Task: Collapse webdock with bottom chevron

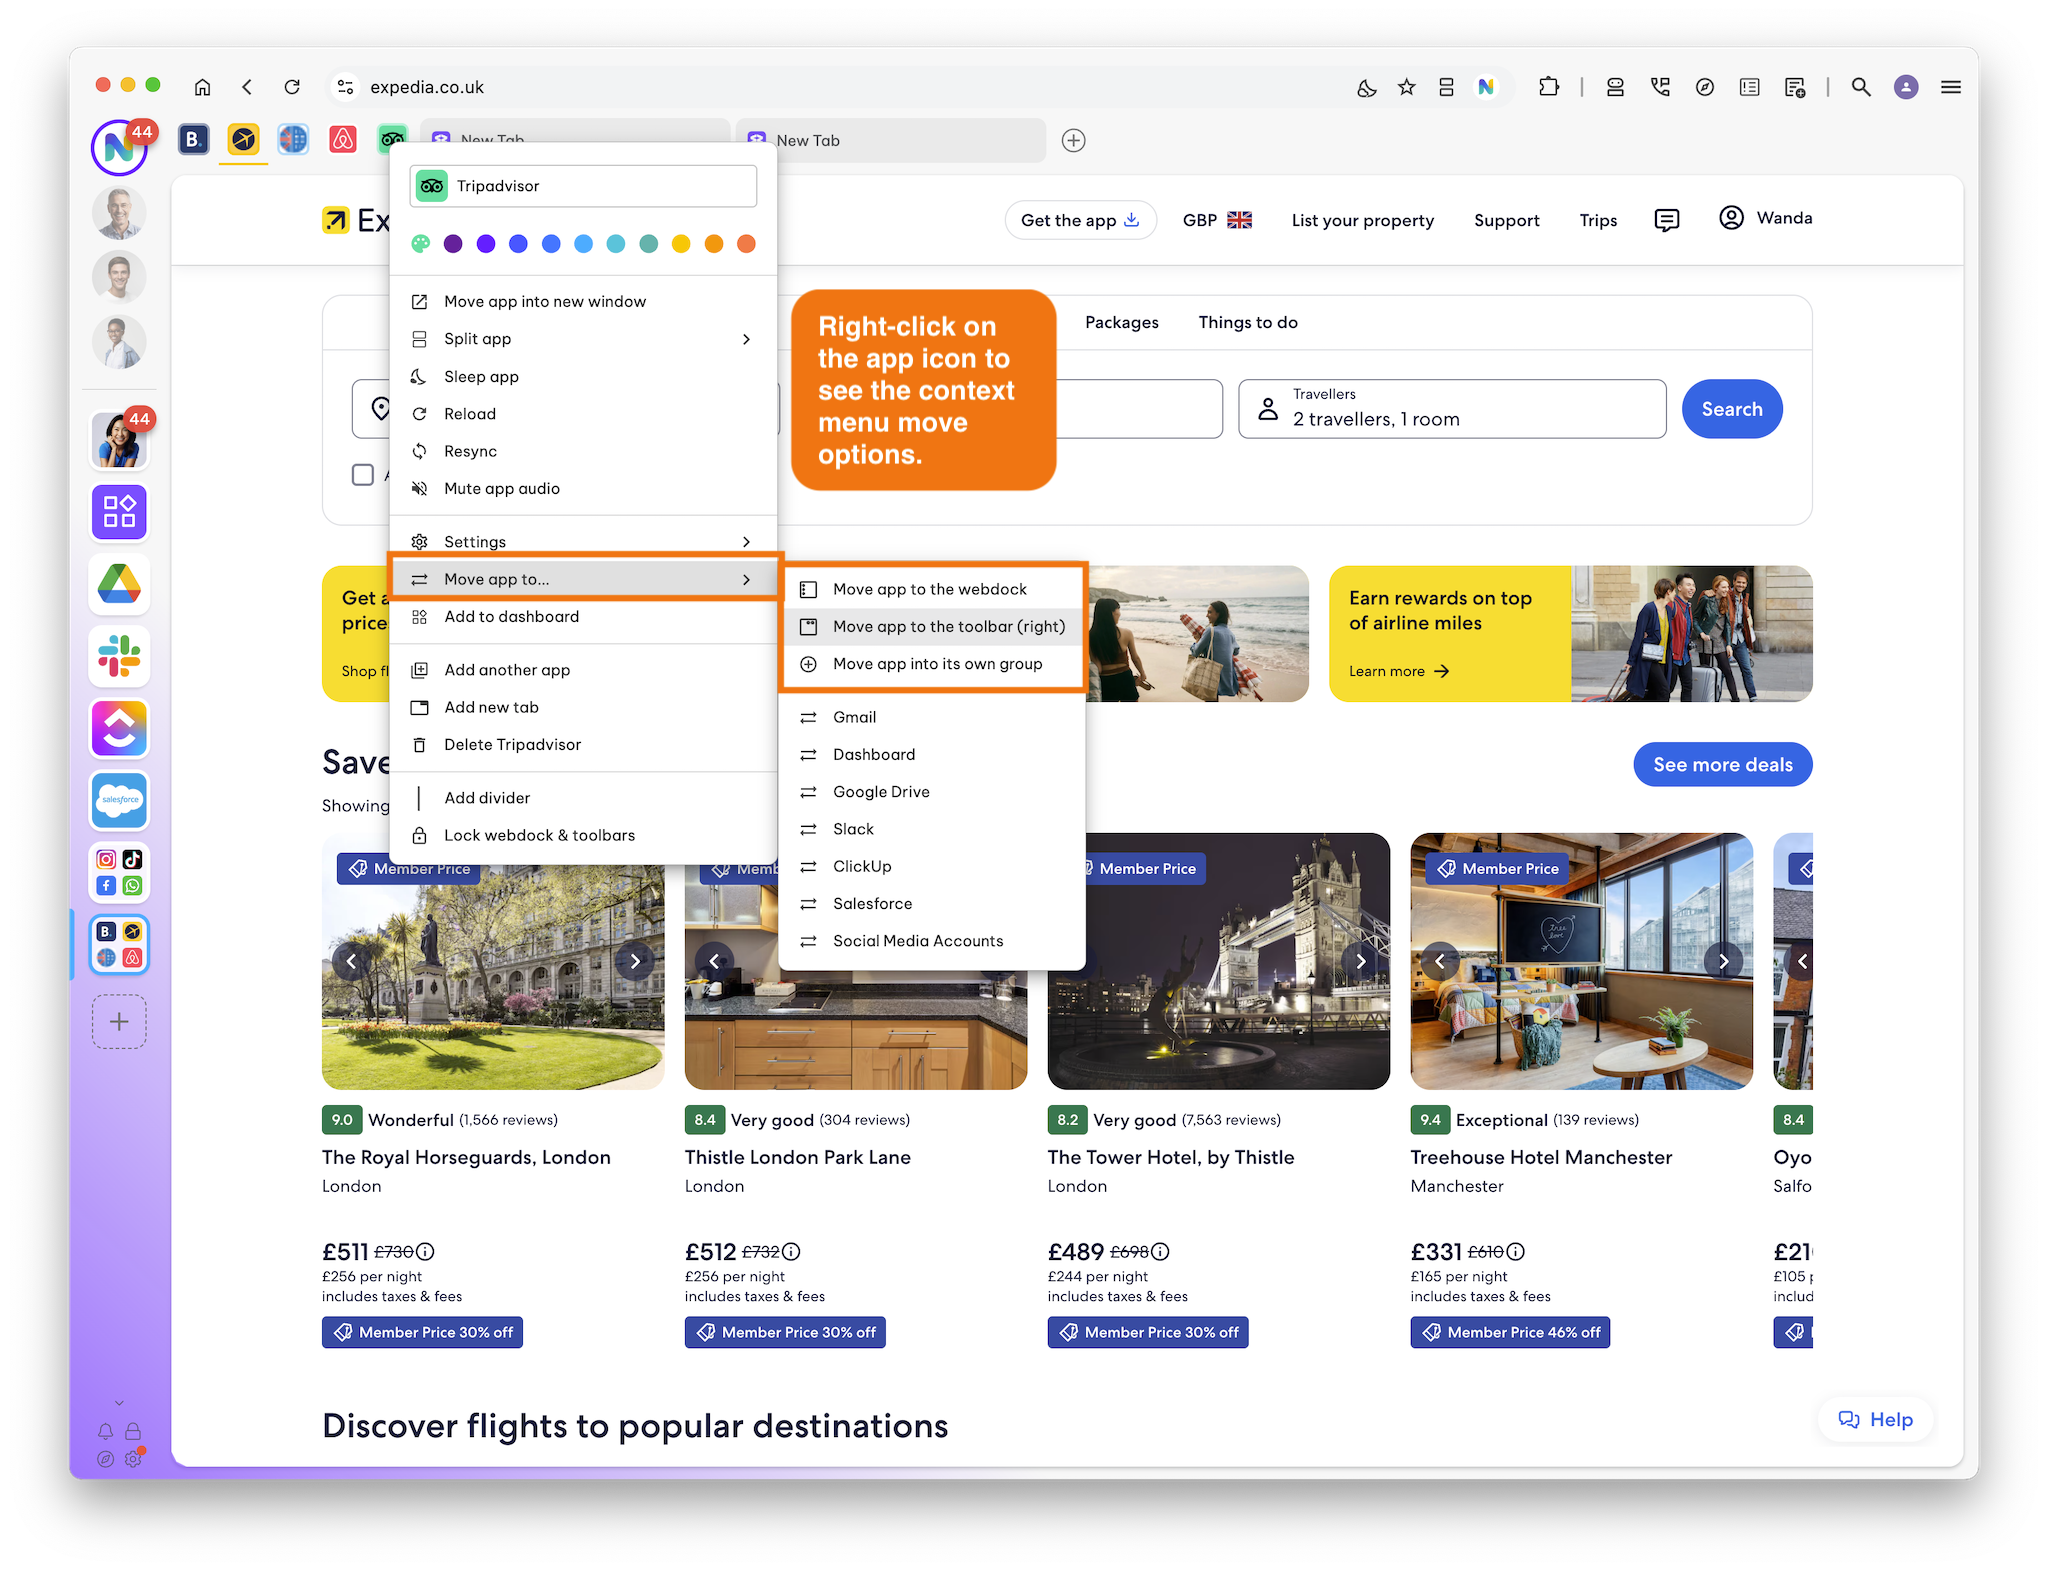Action: click(119, 1403)
